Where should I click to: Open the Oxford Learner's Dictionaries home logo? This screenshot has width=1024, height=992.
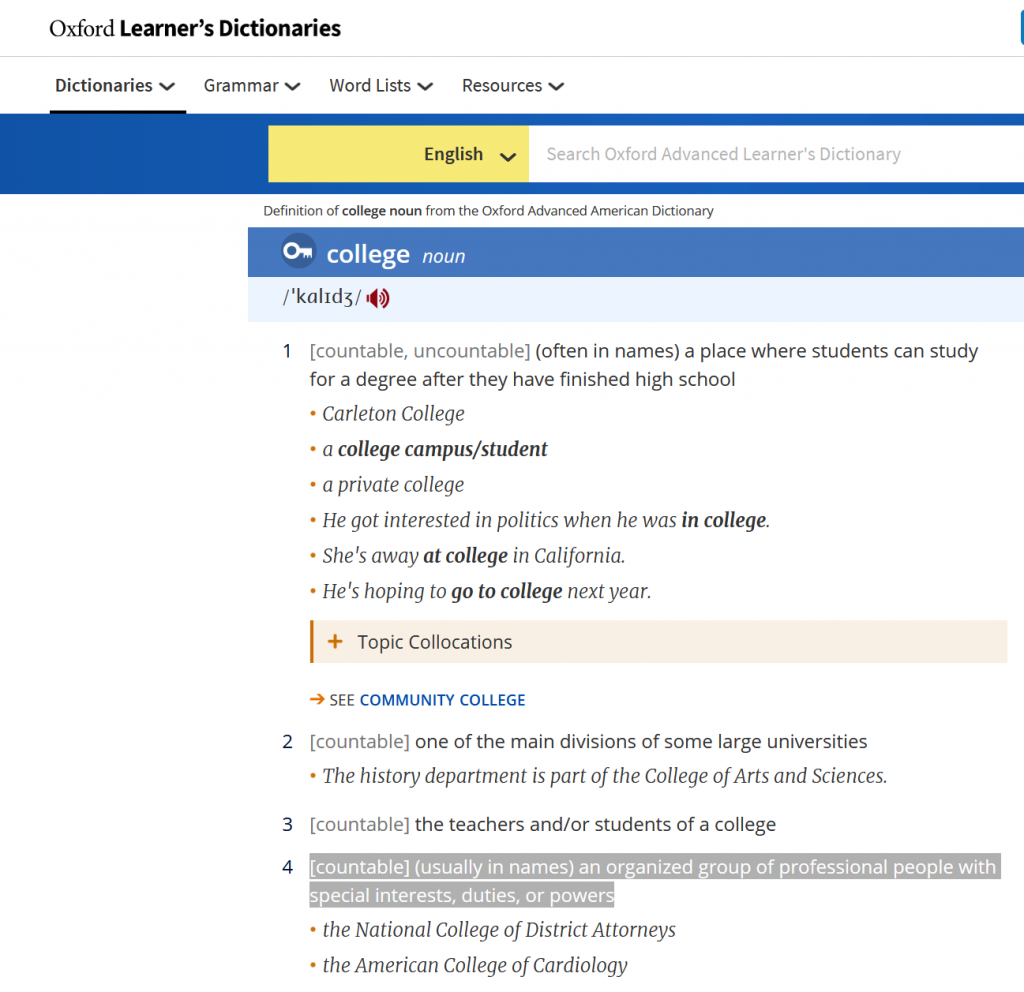(195, 28)
